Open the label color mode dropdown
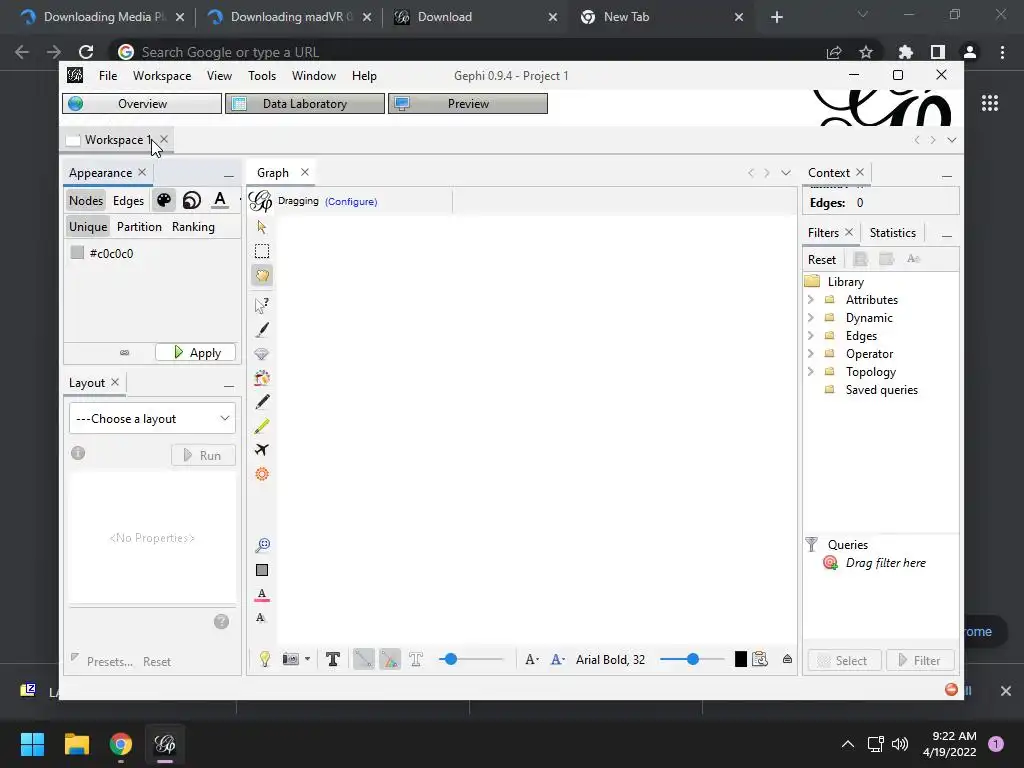This screenshot has height=768, width=1024. [x=557, y=659]
